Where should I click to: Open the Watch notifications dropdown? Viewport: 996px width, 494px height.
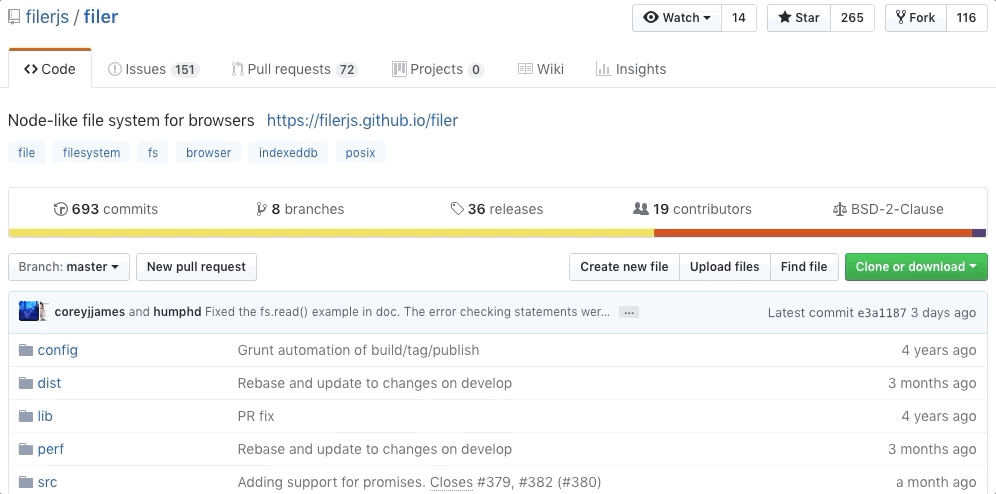[677, 18]
